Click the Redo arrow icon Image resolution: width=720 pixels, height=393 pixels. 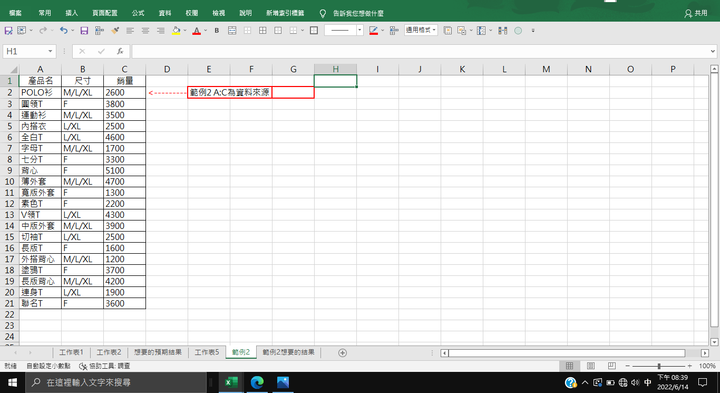point(43,30)
